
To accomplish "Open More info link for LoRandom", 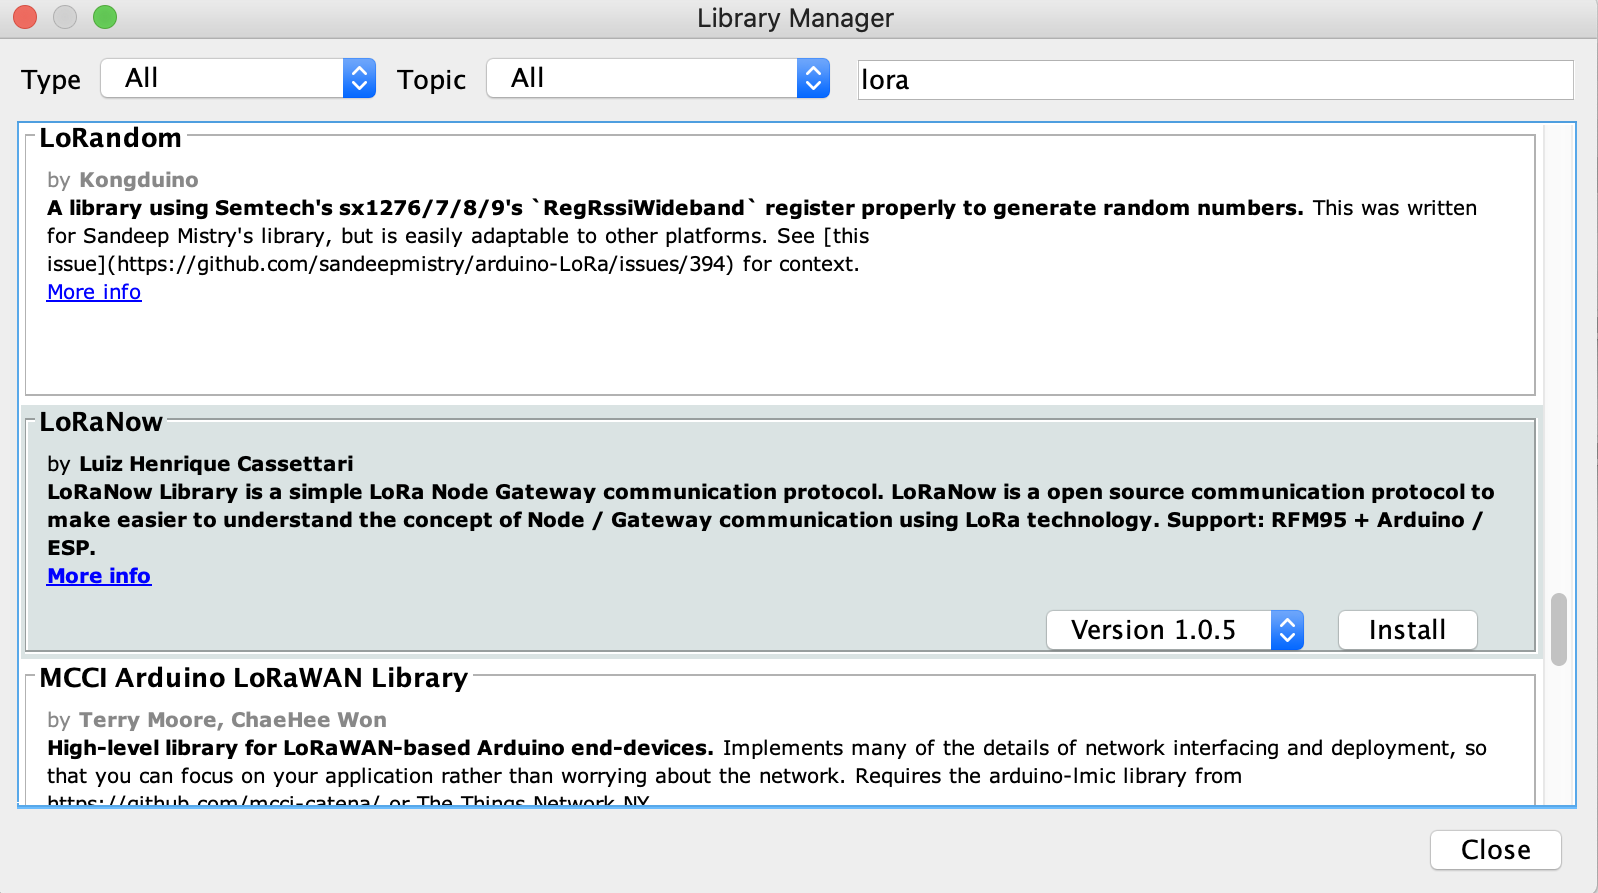I will click(94, 292).
